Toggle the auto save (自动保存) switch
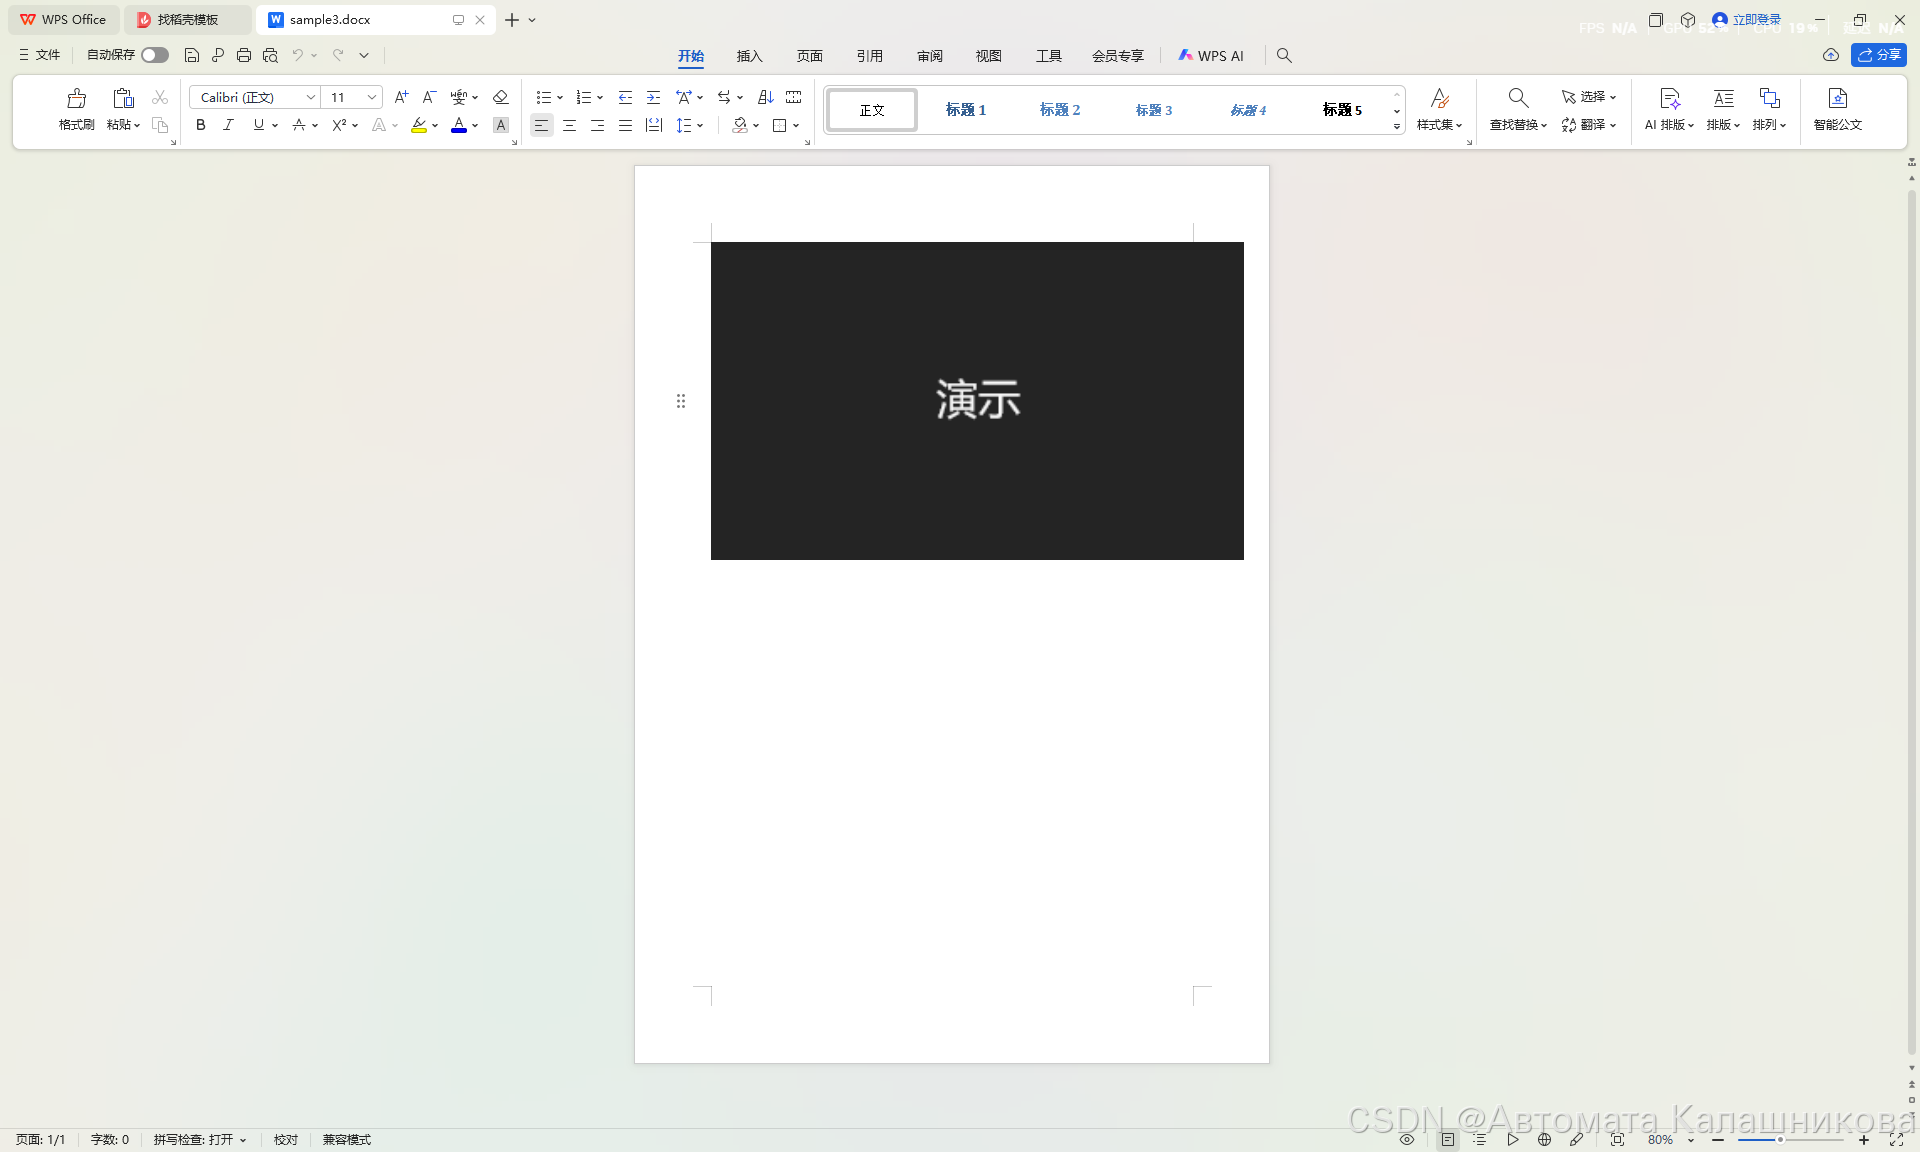The height and width of the screenshot is (1152, 1920). pos(154,55)
